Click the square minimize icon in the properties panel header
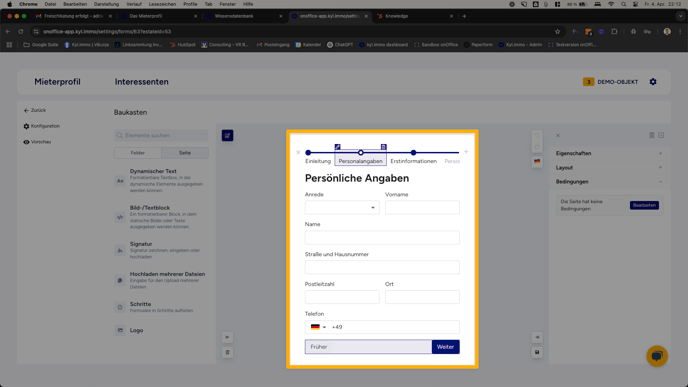688x387 pixels. pyautogui.click(x=661, y=135)
